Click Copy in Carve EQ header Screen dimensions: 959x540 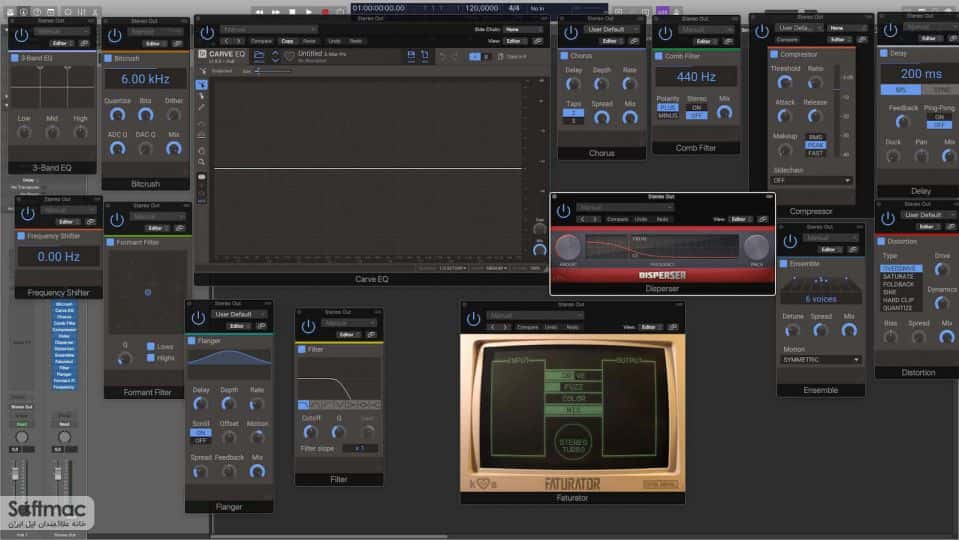pyautogui.click(x=287, y=41)
